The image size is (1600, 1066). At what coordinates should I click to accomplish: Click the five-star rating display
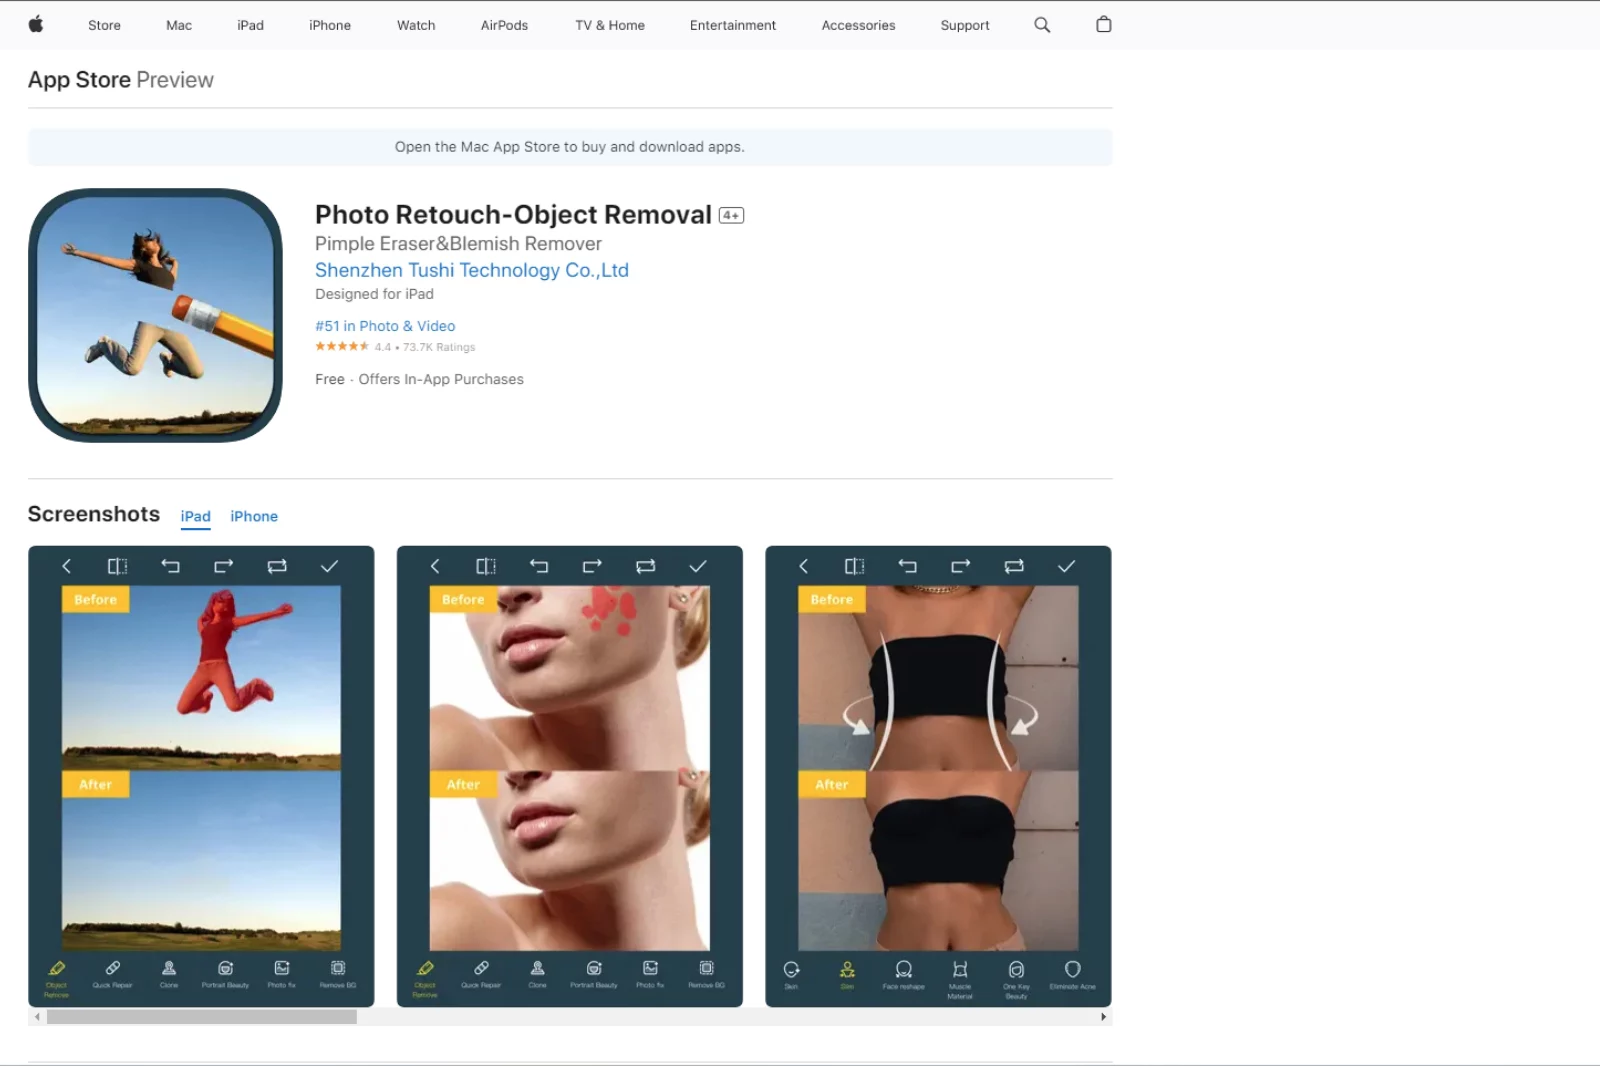coord(342,346)
